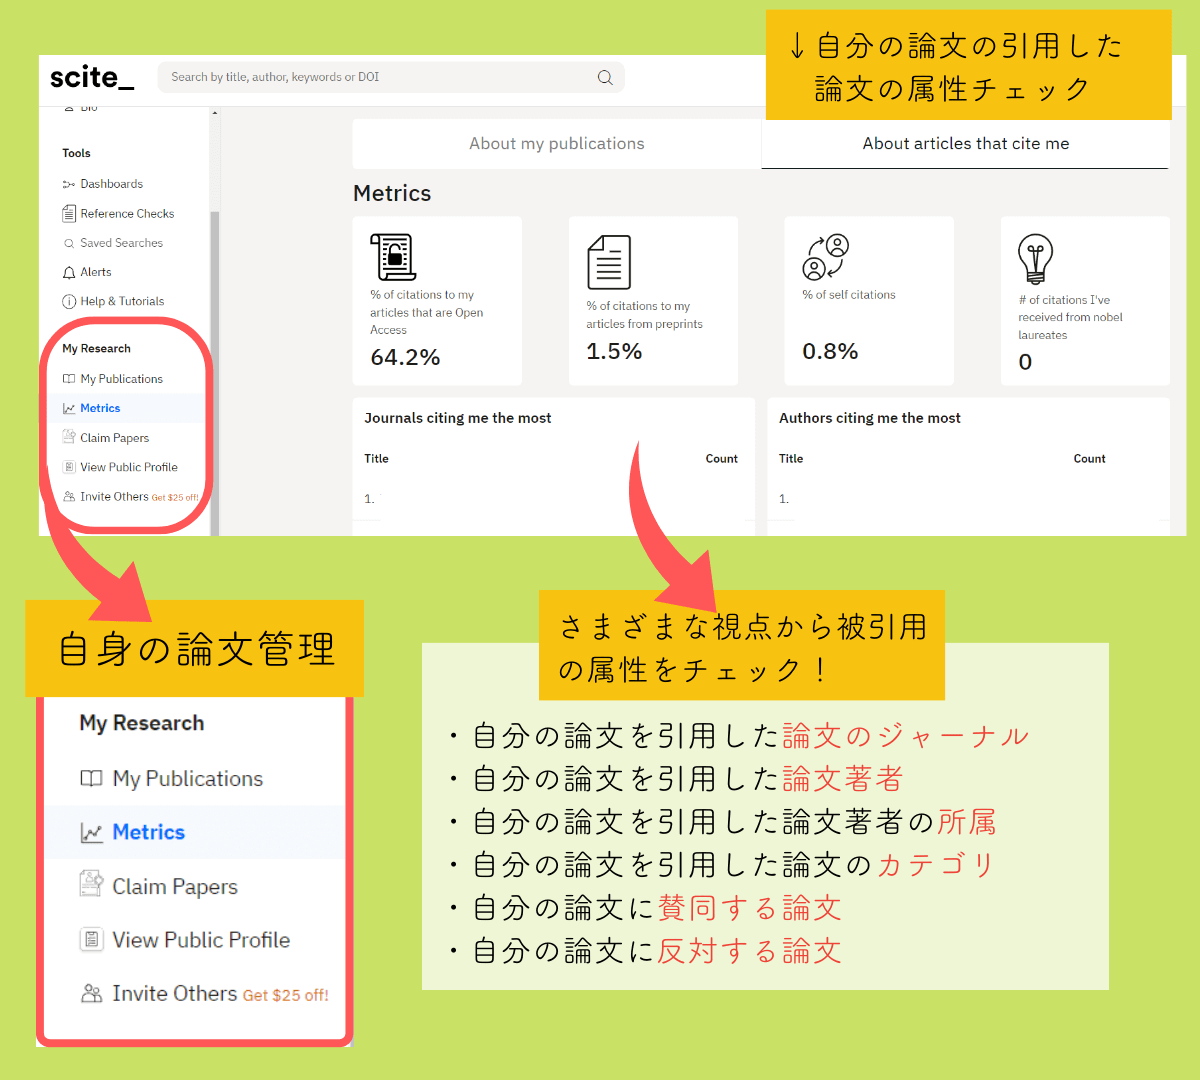The width and height of the screenshot is (1200, 1080).
Task: Click My Research heading in small scite sidebar
Action: coord(96,349)
